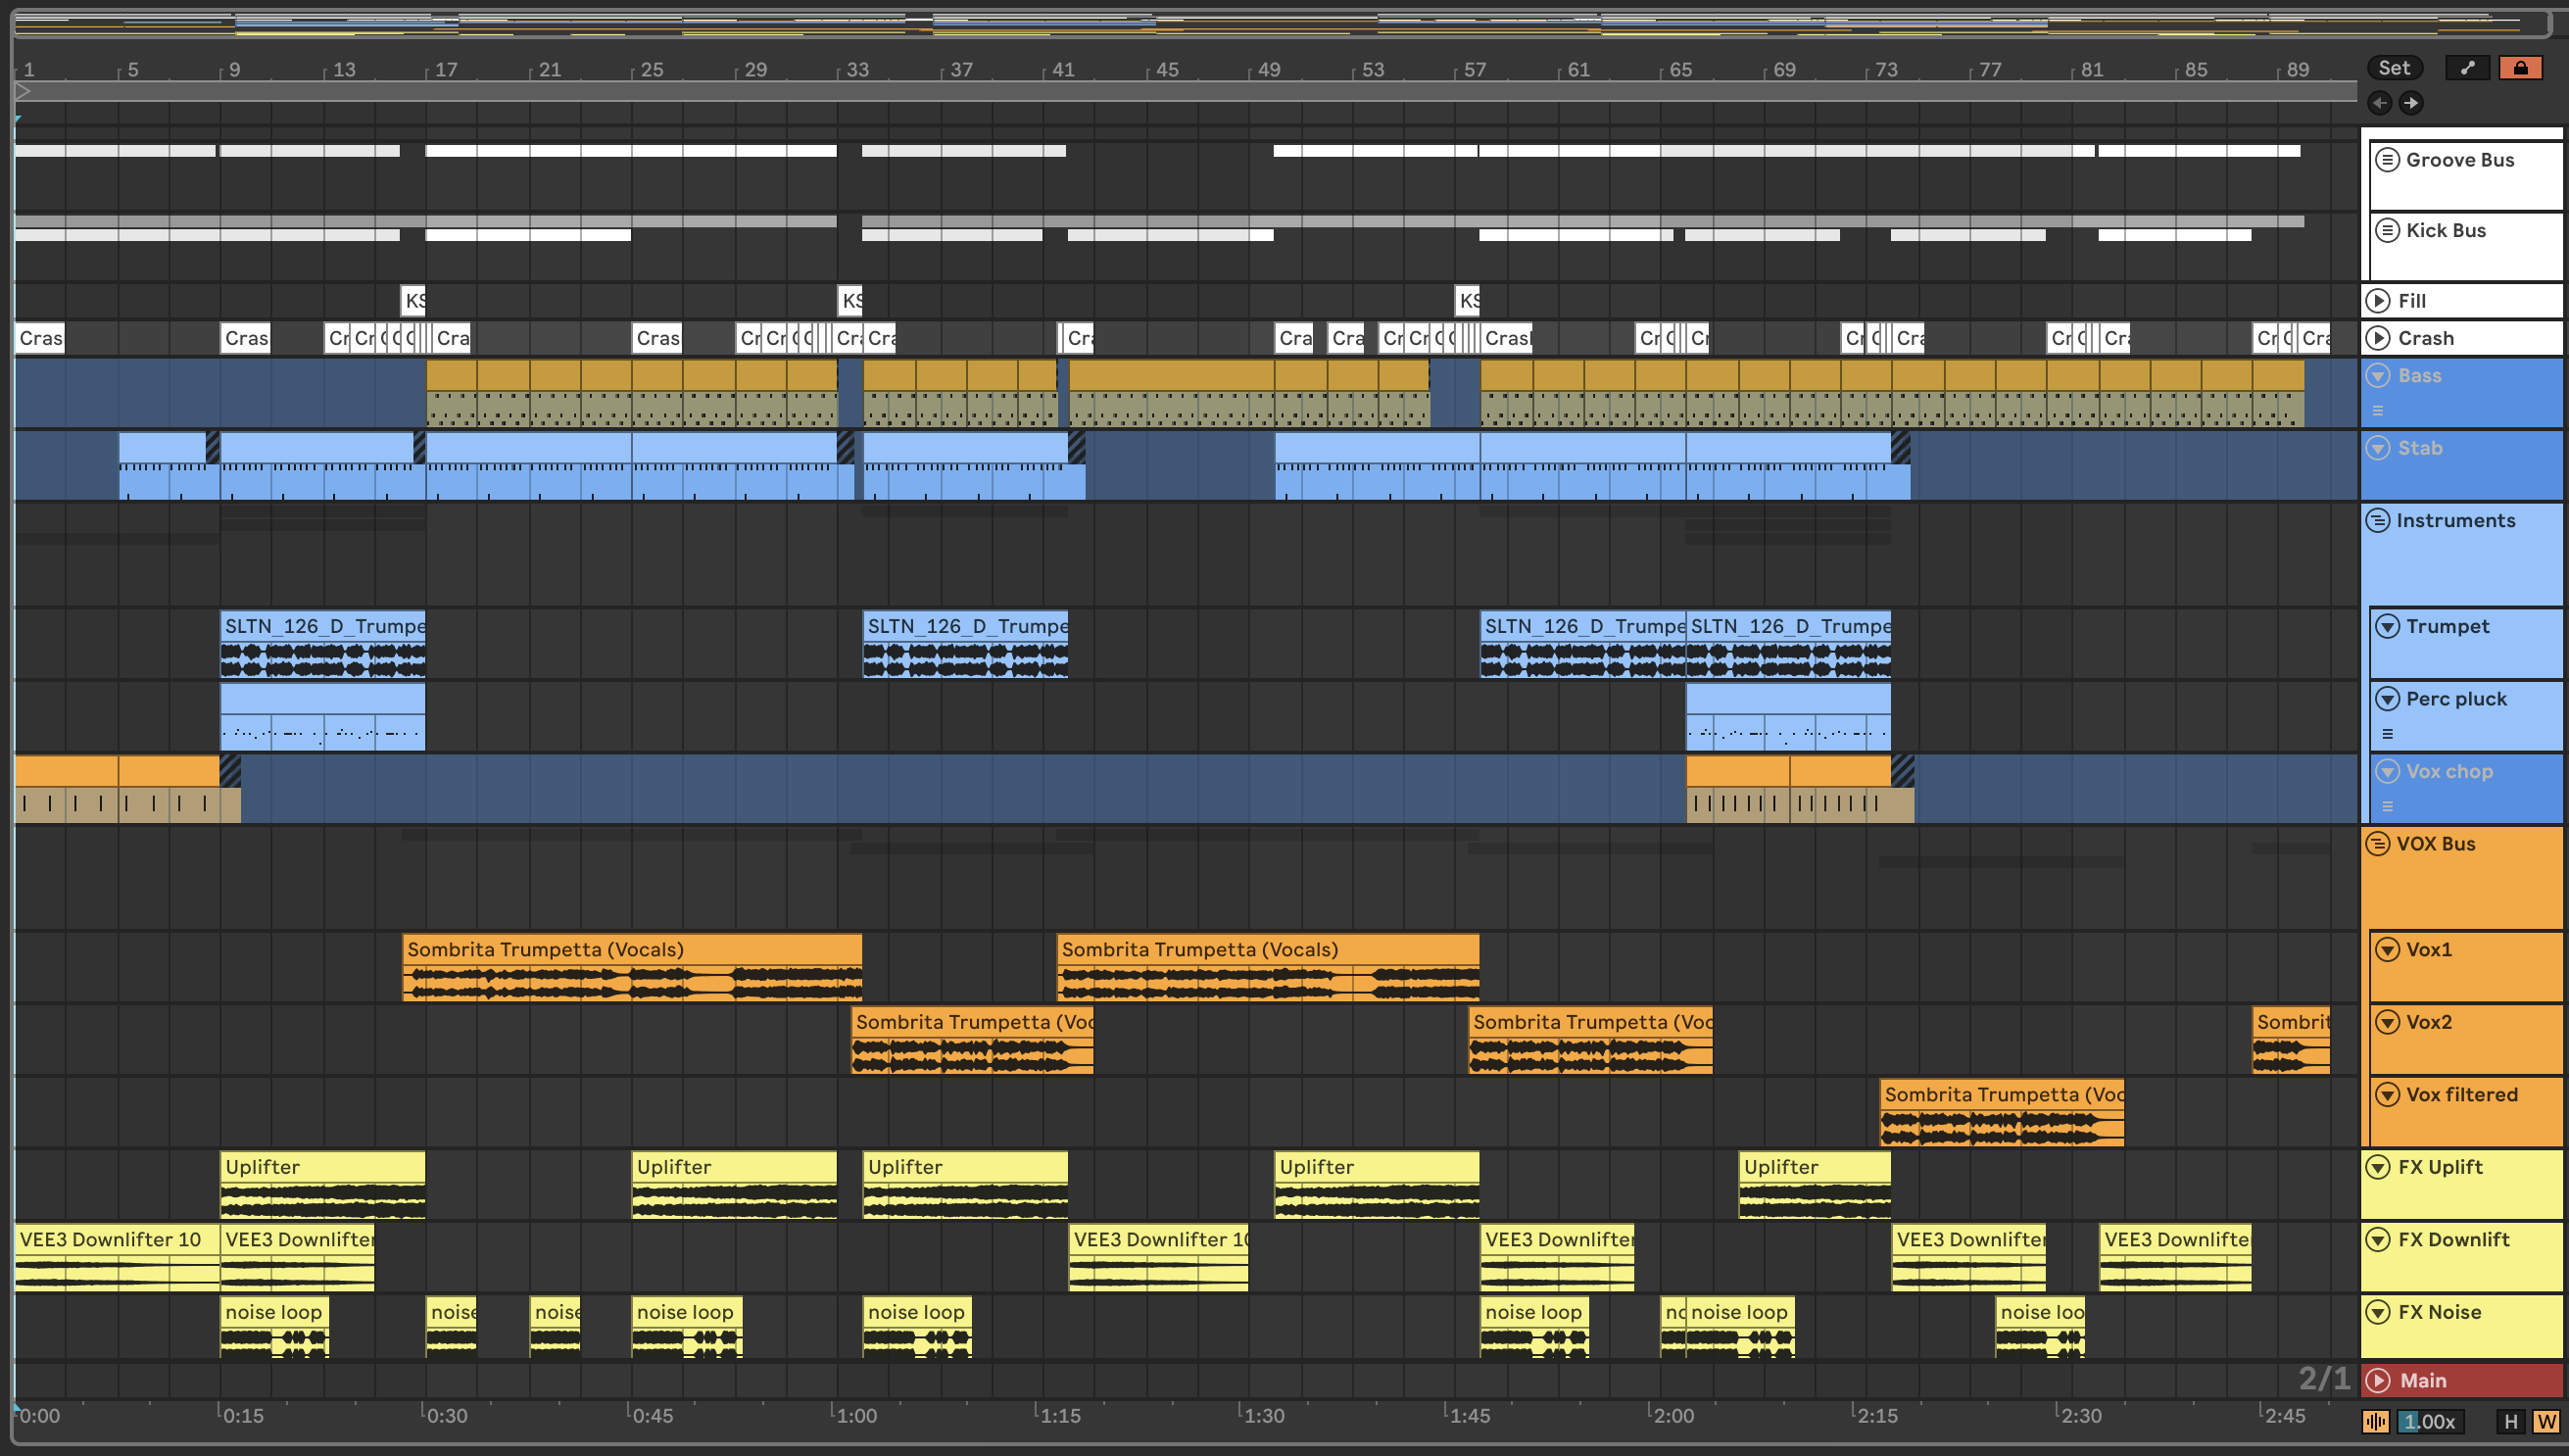Select the Trumpet track name

pos(2447,627)
